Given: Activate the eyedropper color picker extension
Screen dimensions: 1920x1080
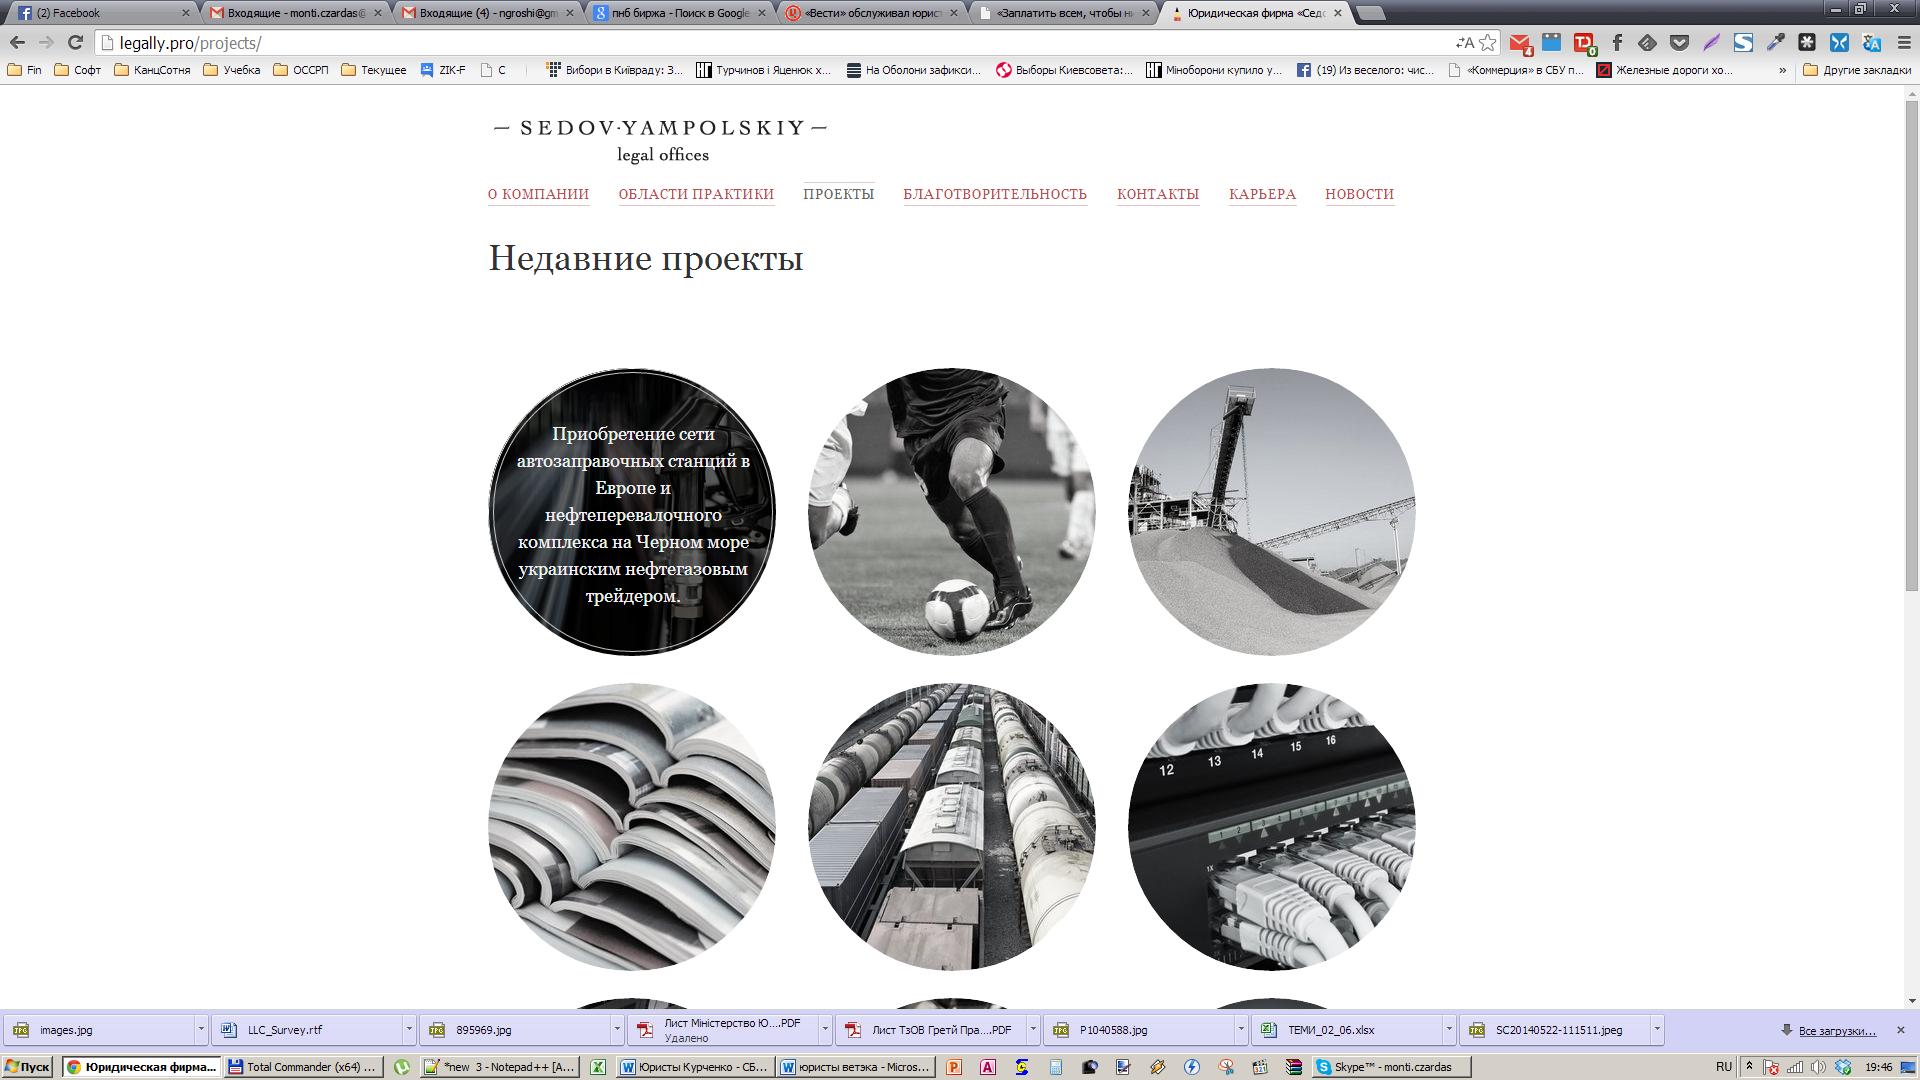Looking at the screenshot, I should (1776, 42).
